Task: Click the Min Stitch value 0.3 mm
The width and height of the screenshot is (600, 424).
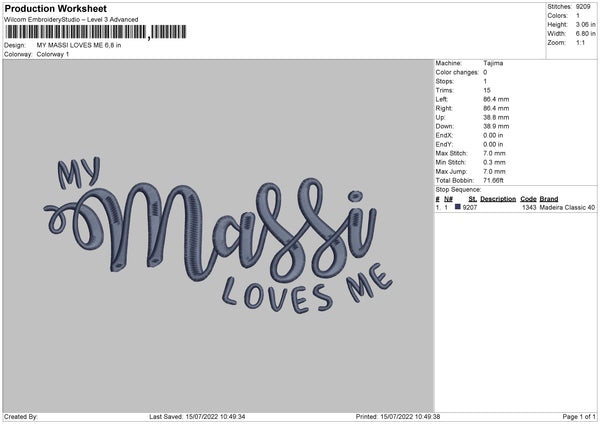Action: click(494, 162)
